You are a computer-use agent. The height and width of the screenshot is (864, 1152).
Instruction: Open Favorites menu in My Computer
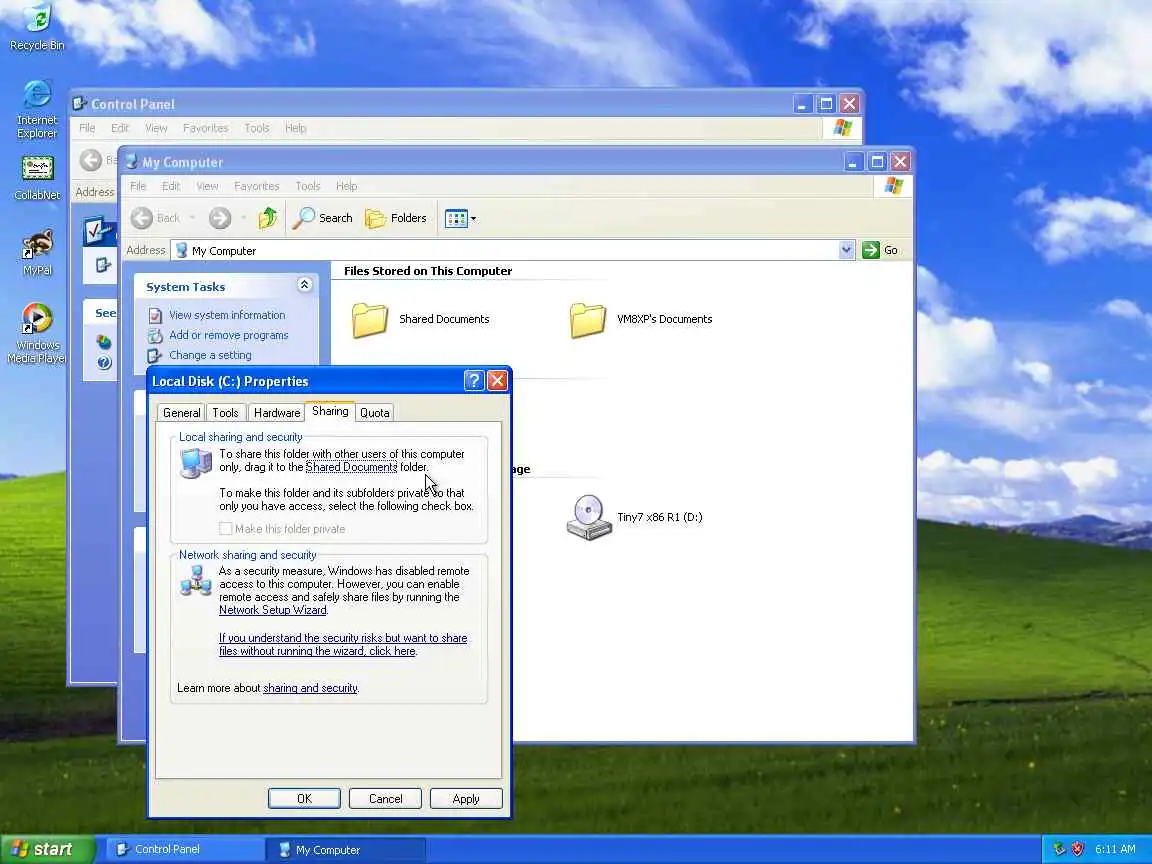pyautogui.click(x=256, y=187)
